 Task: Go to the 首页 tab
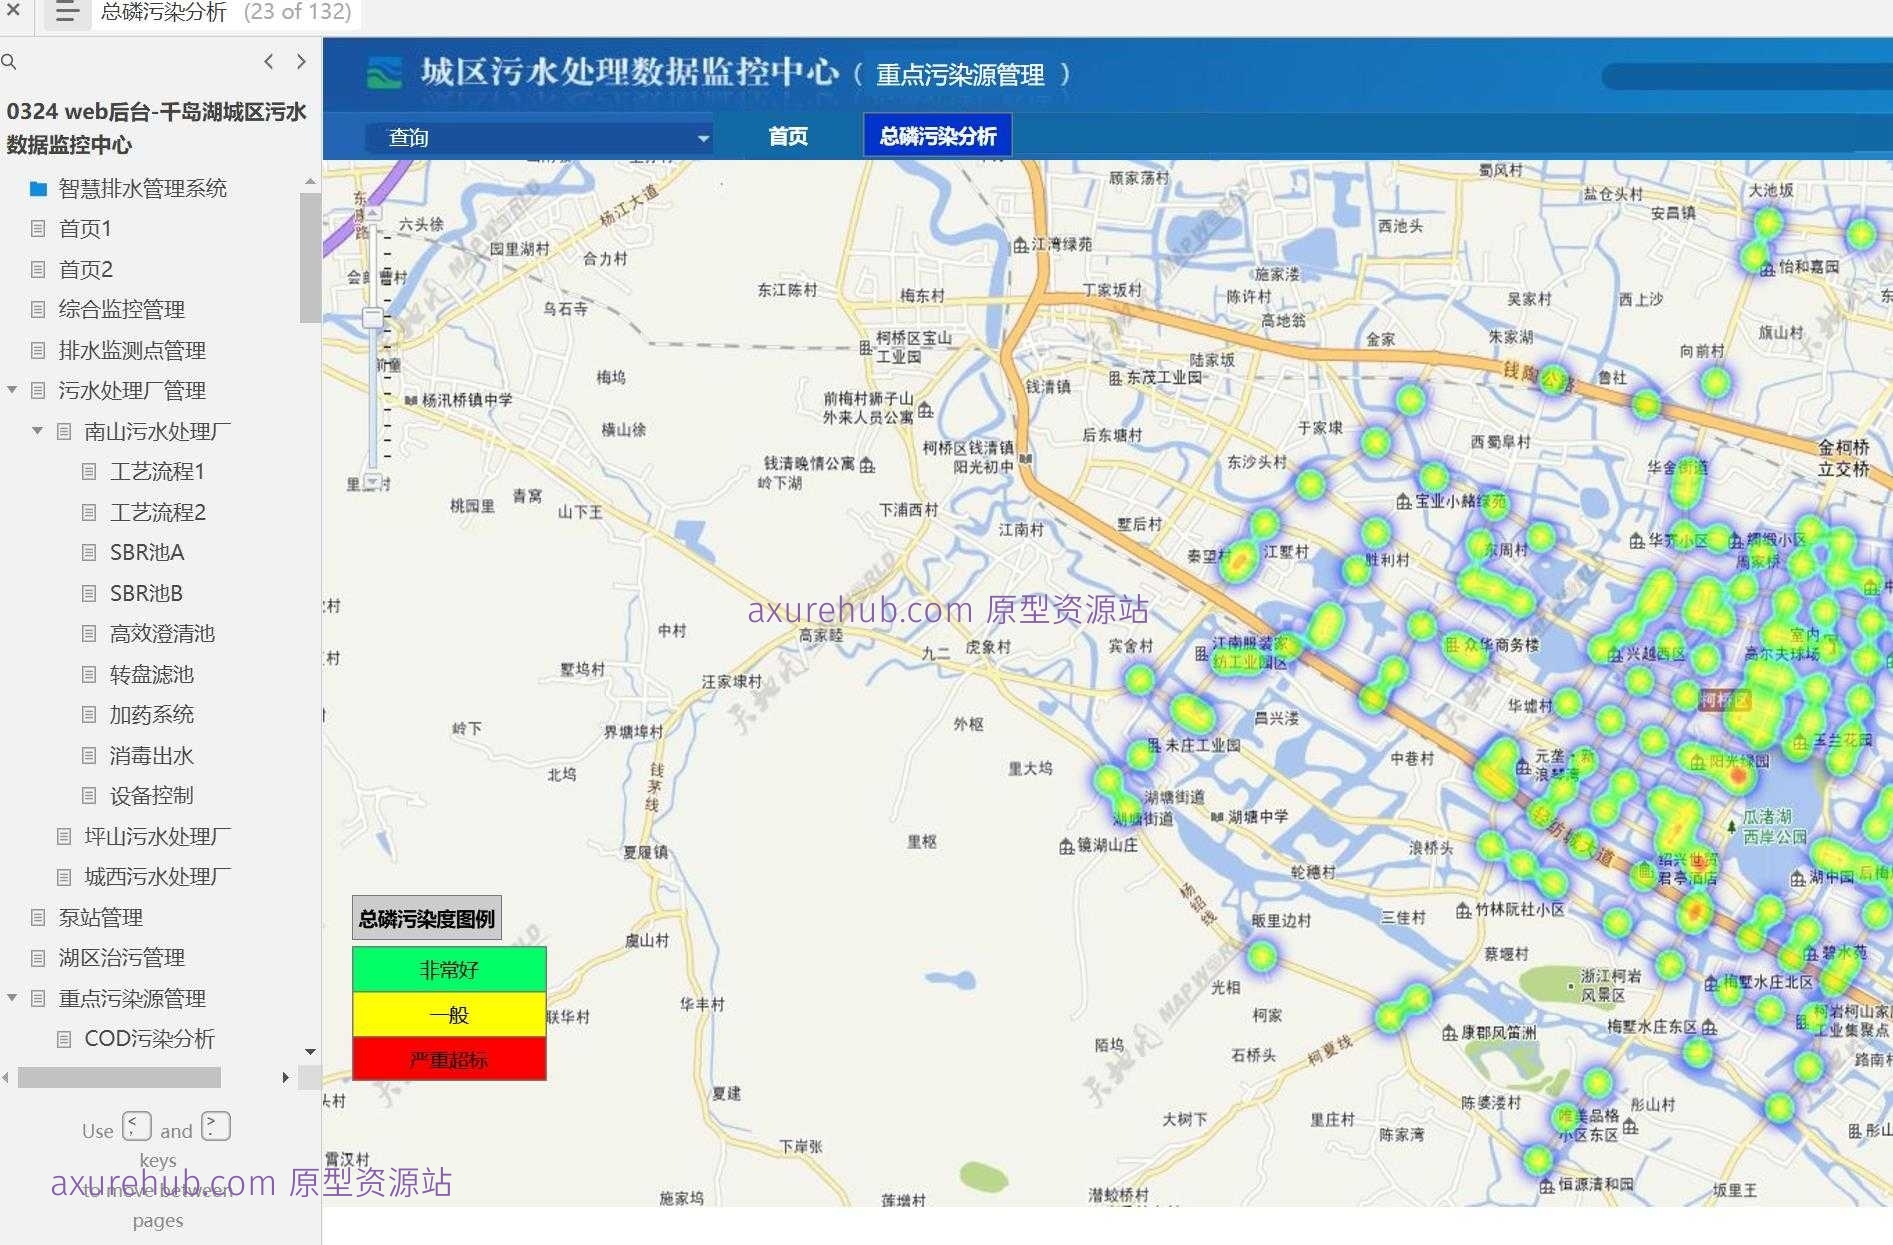pyautogui.click(x=788, y=136)
